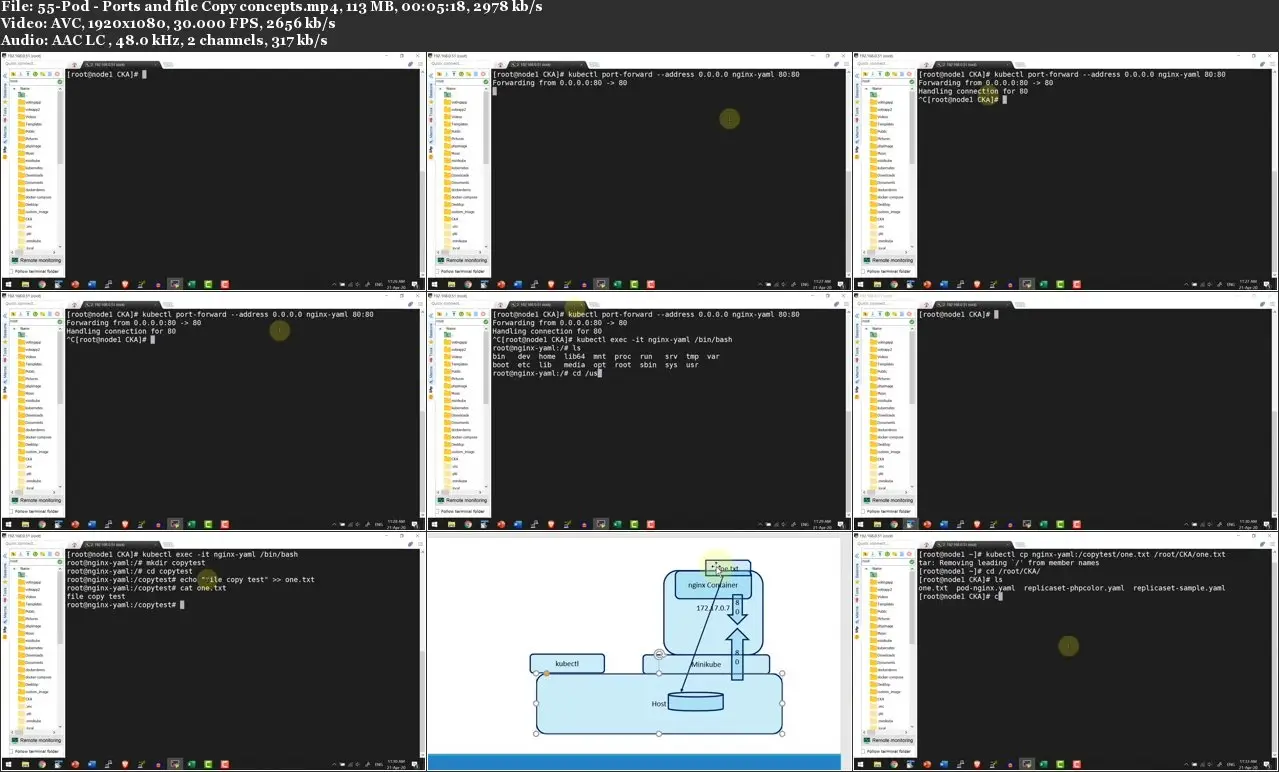Open Word taskbar icon in 'cd /us' frame
This screenshot has width=1279, height=772.
[519, 525]
